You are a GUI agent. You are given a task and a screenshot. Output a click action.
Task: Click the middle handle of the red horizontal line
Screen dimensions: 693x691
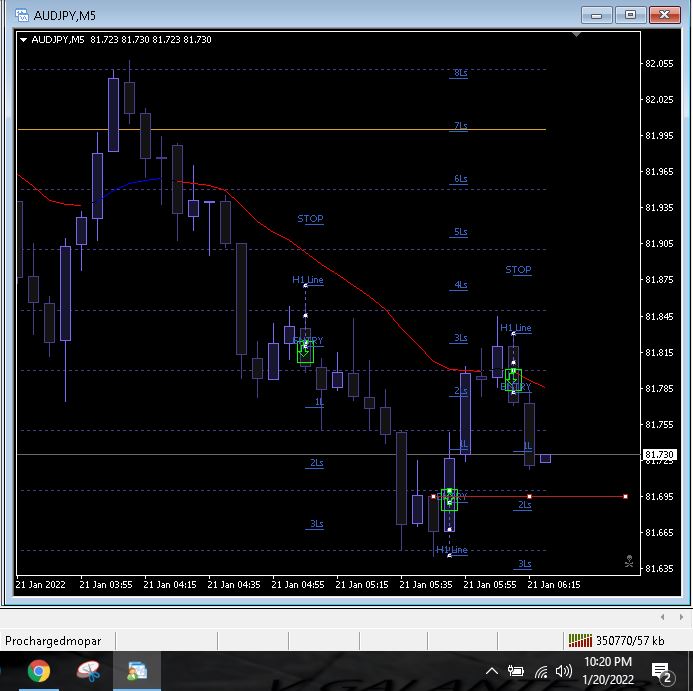coord(529,496)
